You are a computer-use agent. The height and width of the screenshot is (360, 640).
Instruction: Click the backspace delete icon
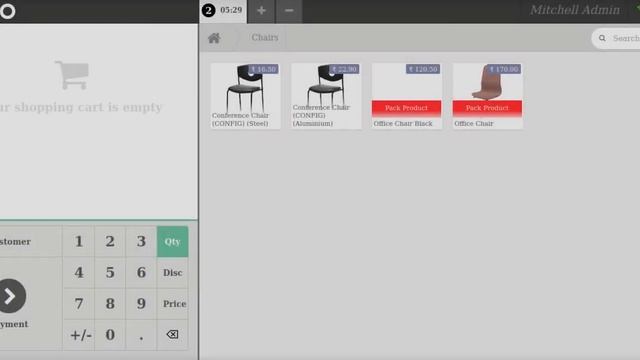[x=172, y=335]
